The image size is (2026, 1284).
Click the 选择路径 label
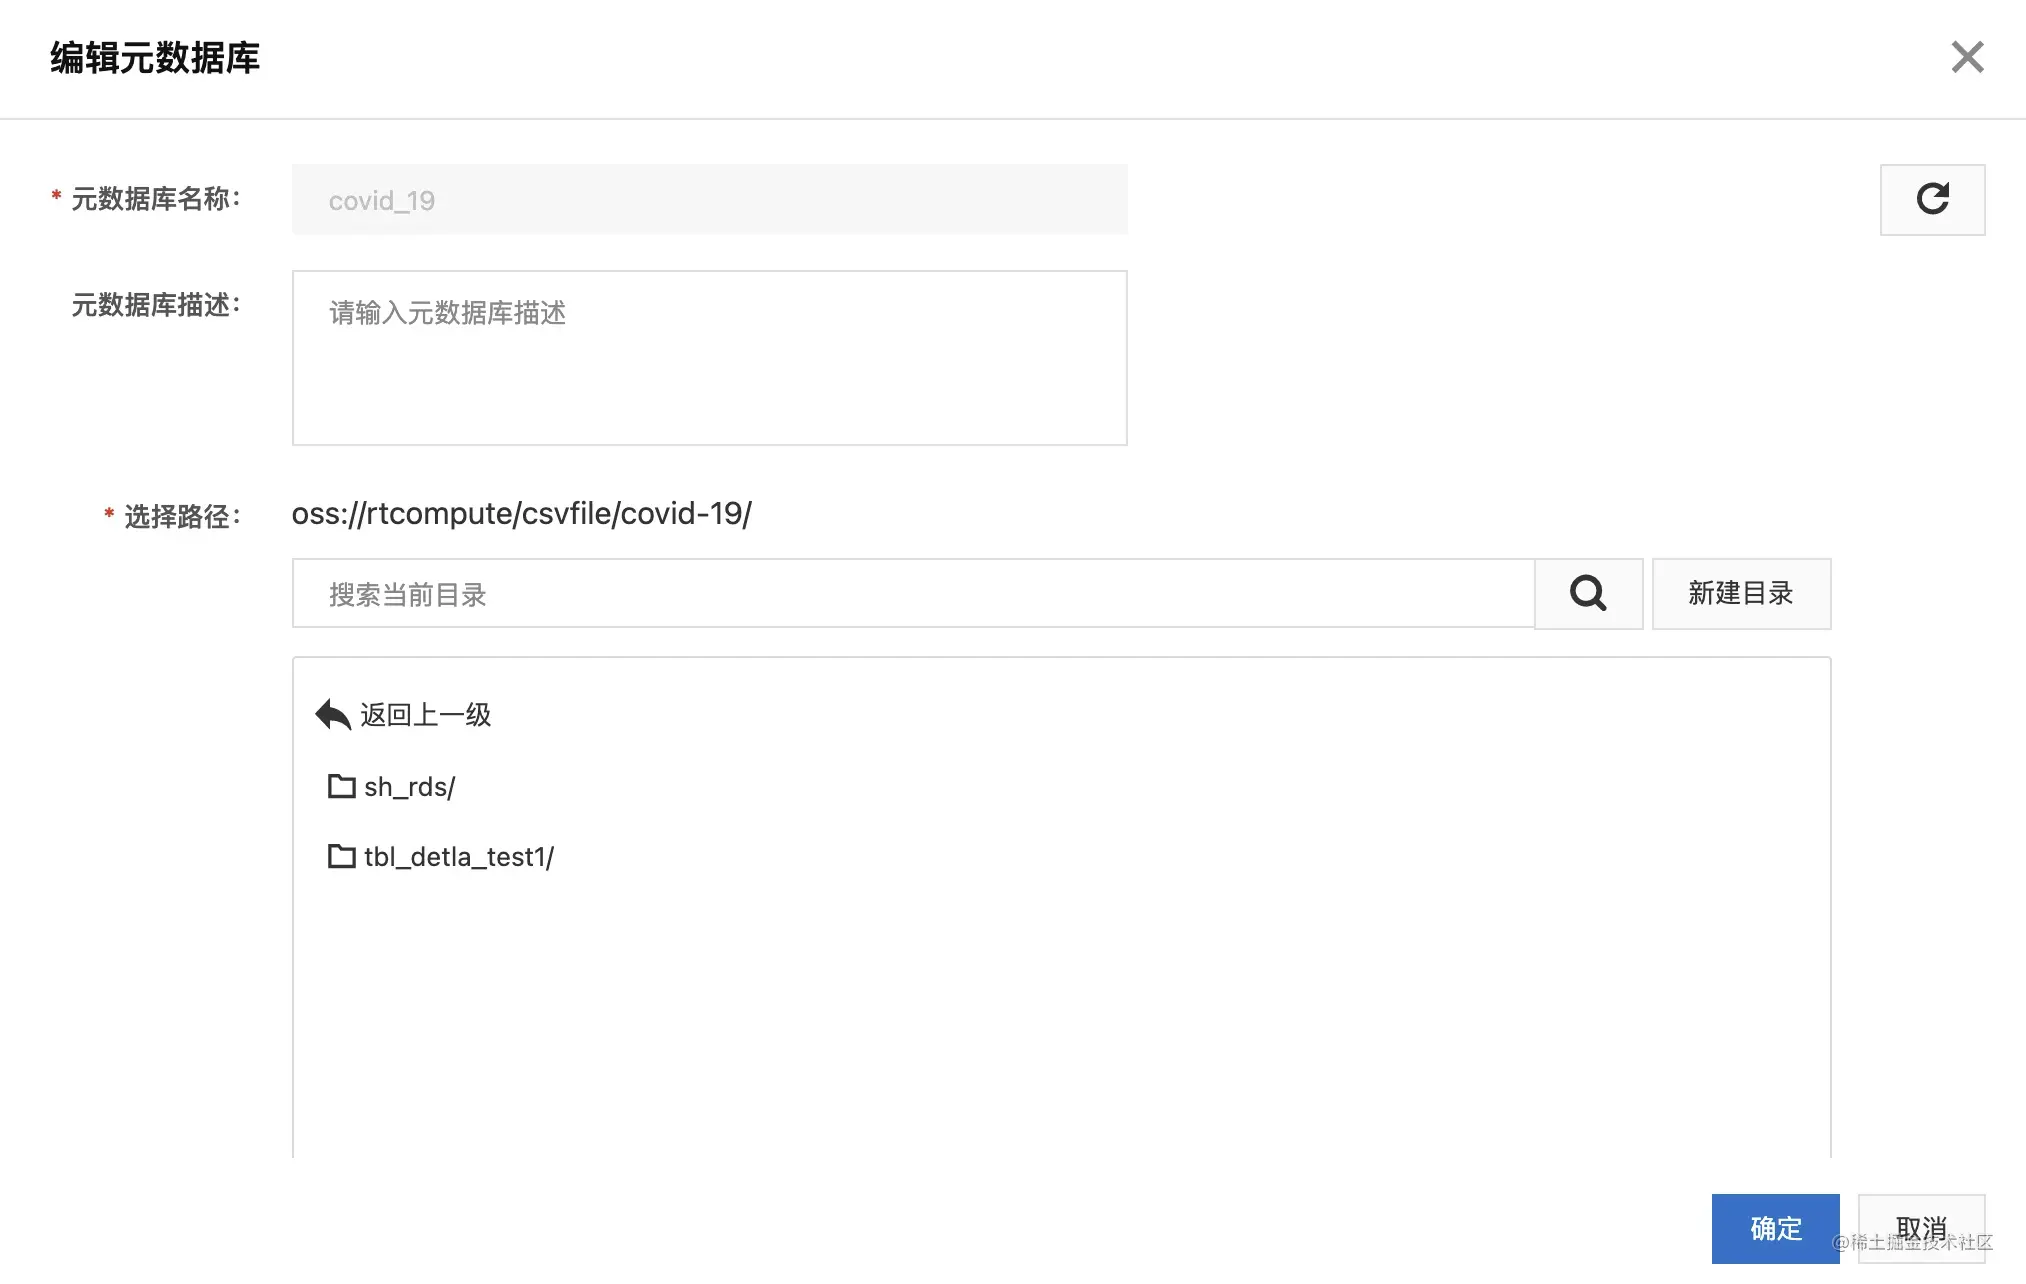pyautogui.click(x=182, y=516)
